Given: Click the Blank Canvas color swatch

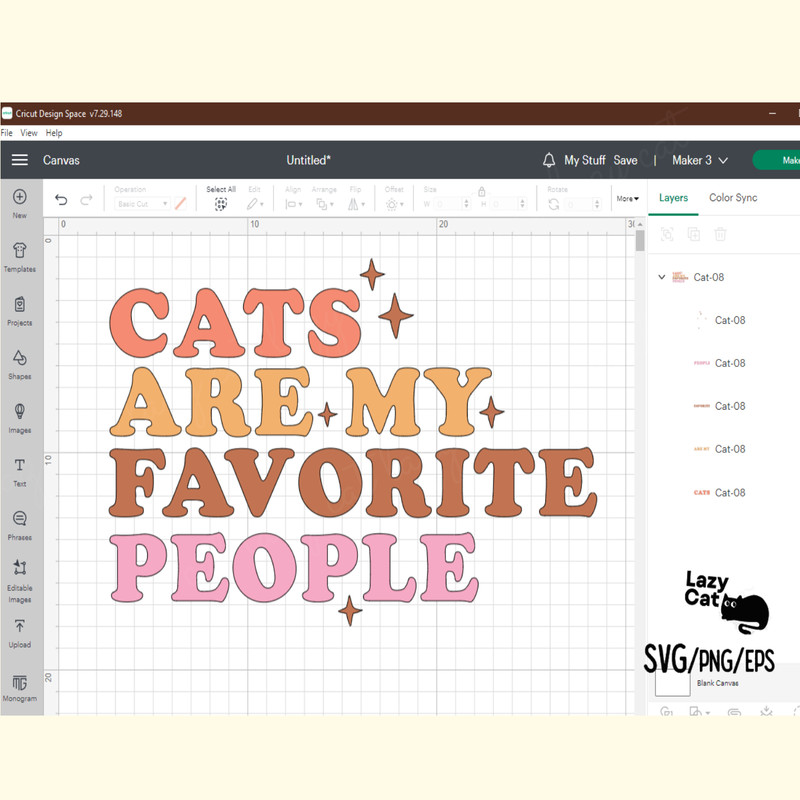Looking at the screenshot, I should tap(672, 681).
